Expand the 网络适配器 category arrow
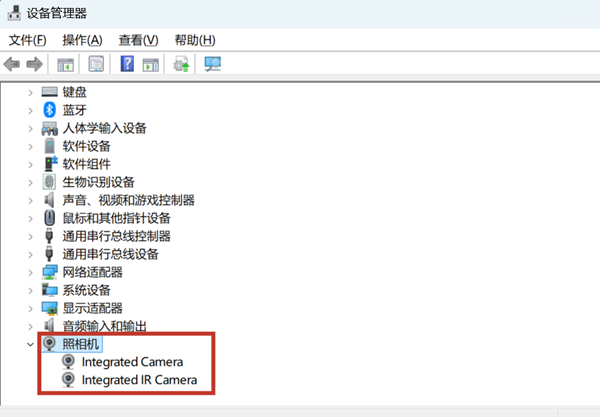Viewport: 600px width, 417px height. coord(30,272)
